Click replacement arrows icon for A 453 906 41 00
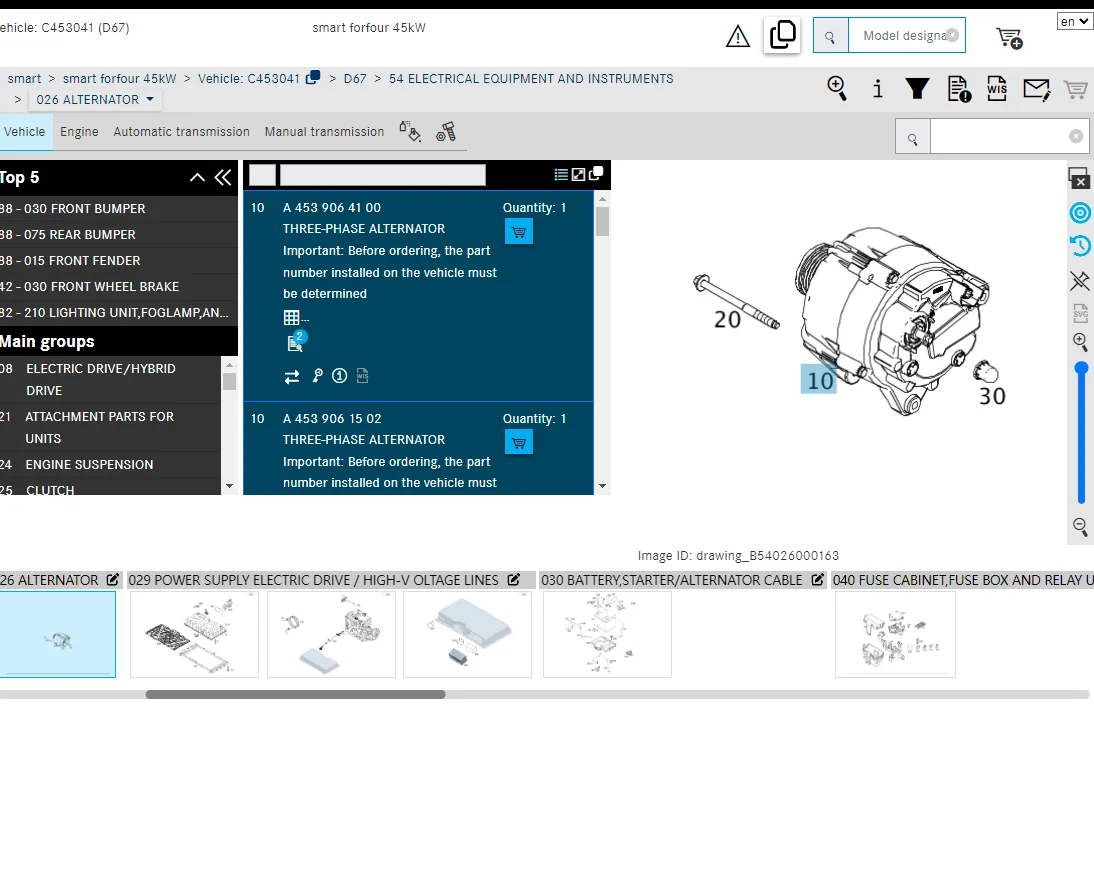The image size is (1094, 876). 292,377
